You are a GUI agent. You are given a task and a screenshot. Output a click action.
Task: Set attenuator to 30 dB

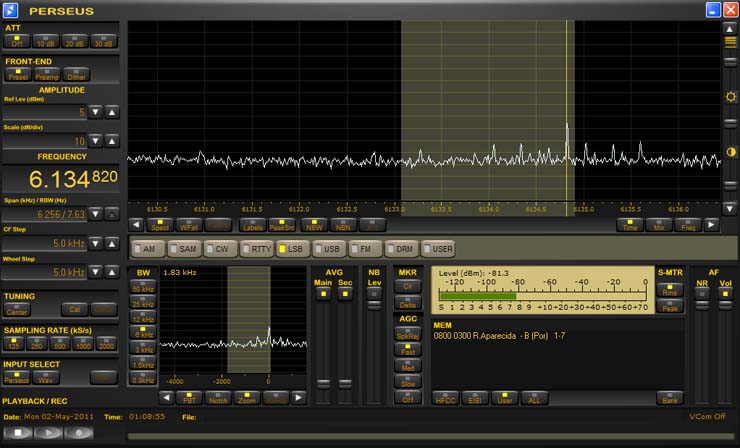pos(104,42)
